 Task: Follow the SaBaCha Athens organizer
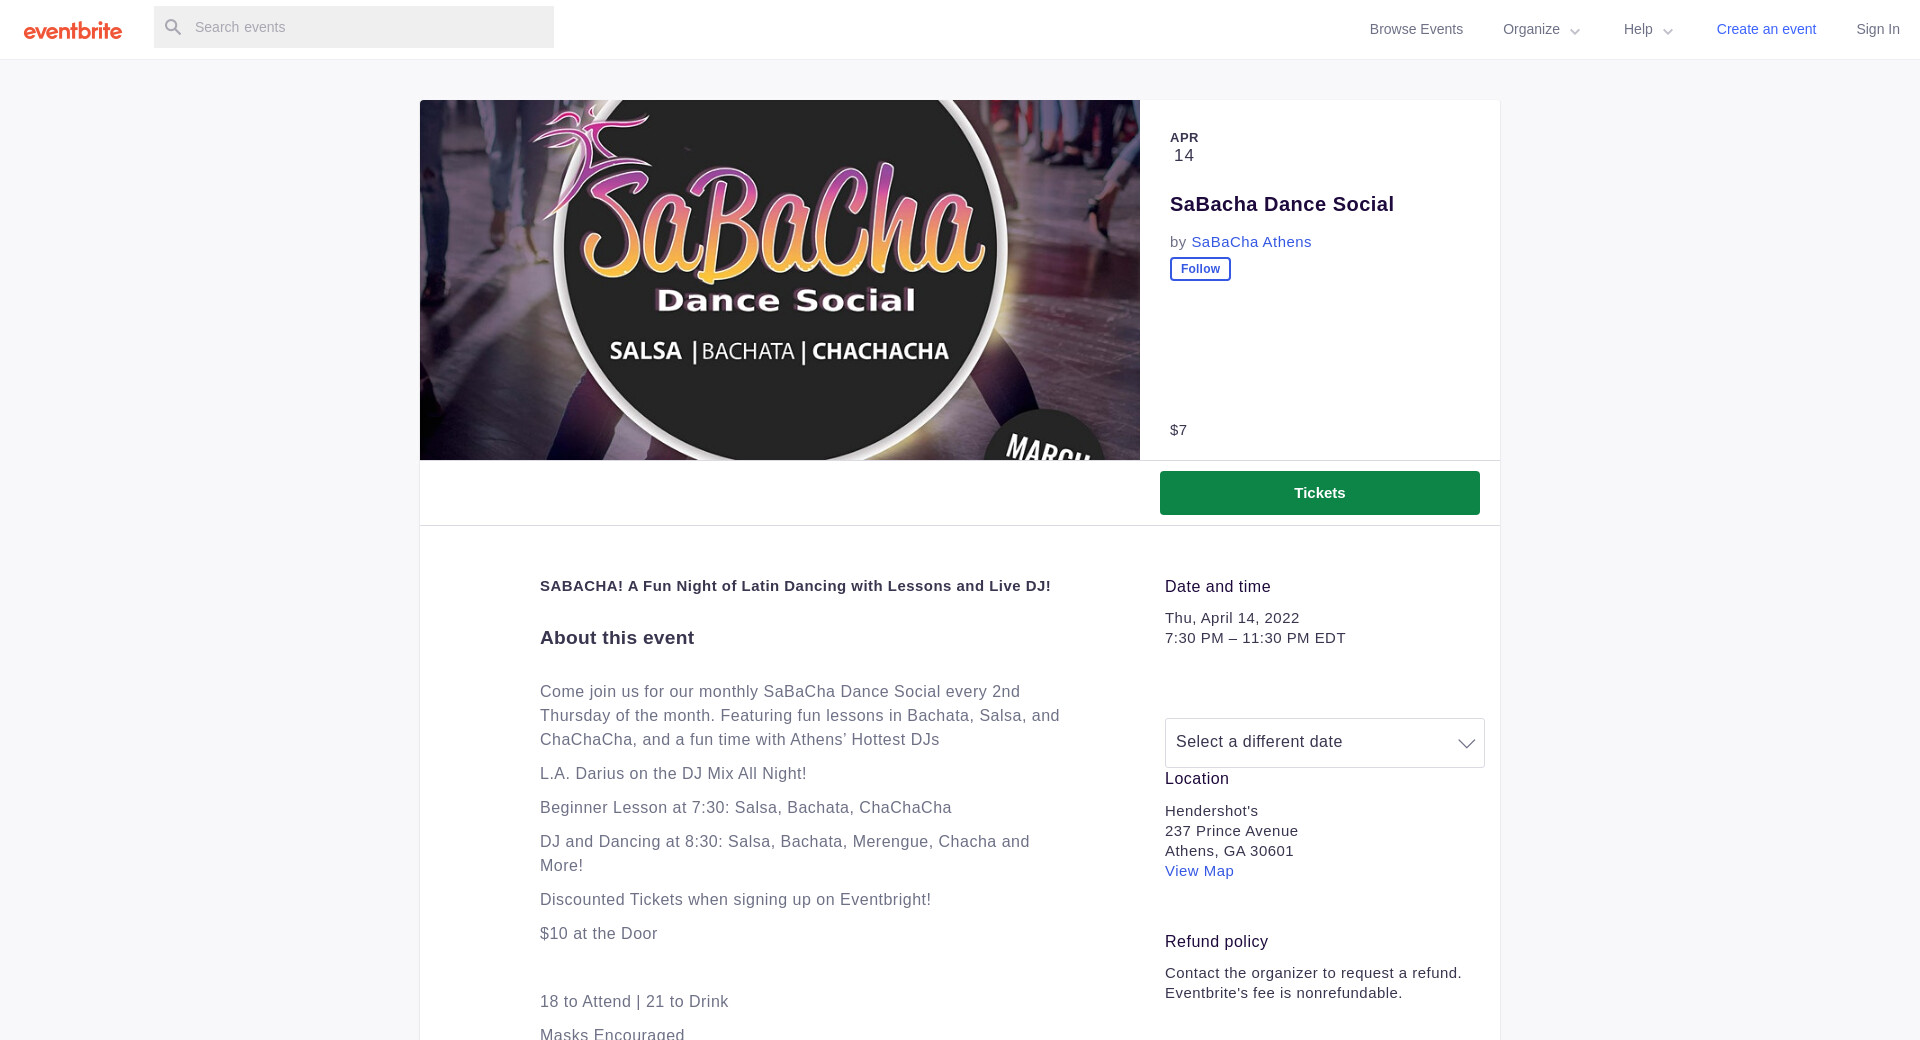1200,269
